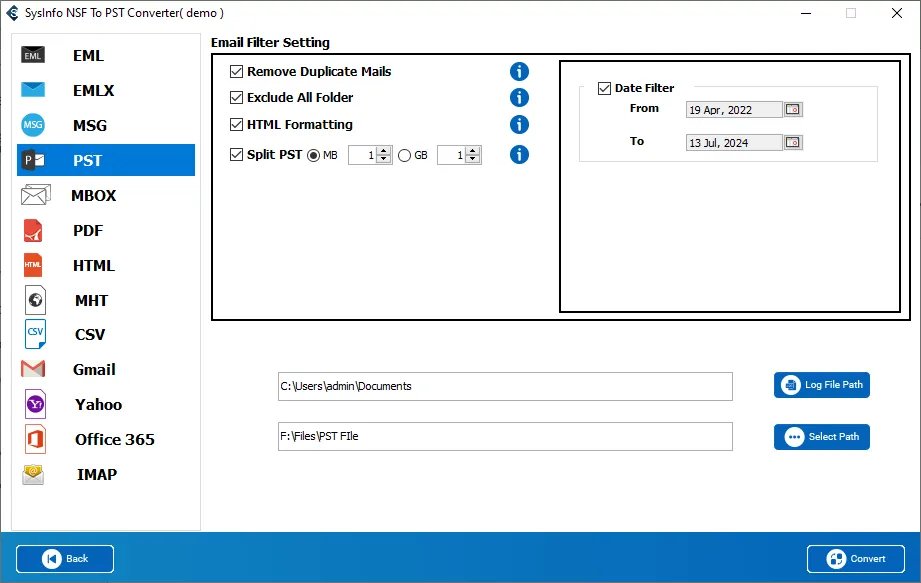Toggle the Date Filter checkbox
Image resolution: width=921 pixels, height=583 pixels.
tap(604, 88)
